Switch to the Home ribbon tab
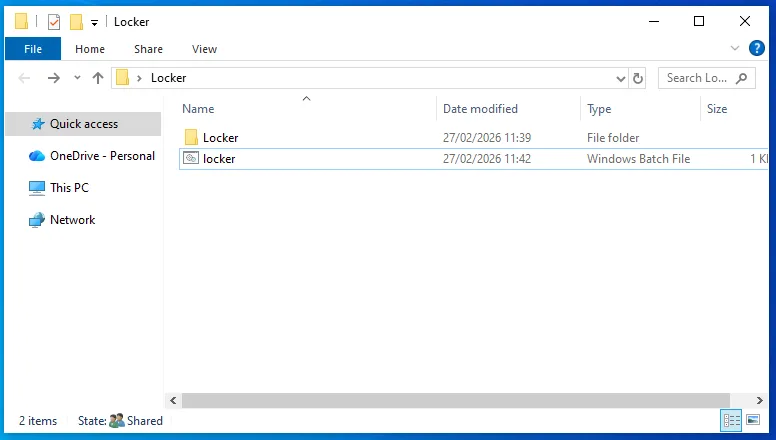 click(x=90, y=49)
